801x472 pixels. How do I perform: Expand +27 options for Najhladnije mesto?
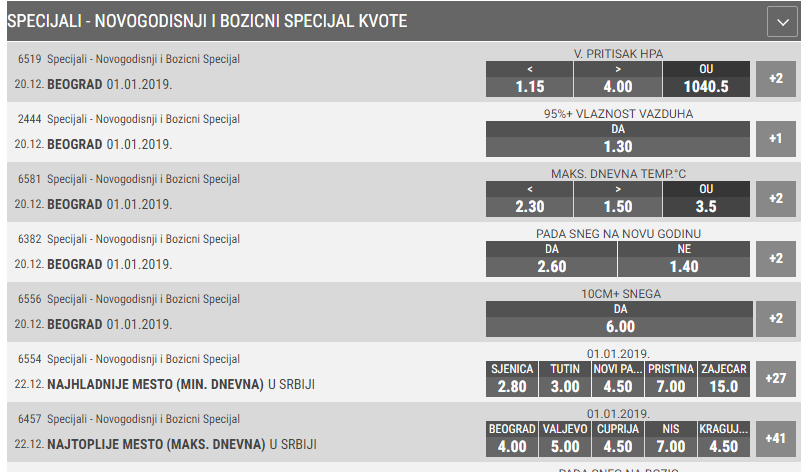click(x=775, y=379)
